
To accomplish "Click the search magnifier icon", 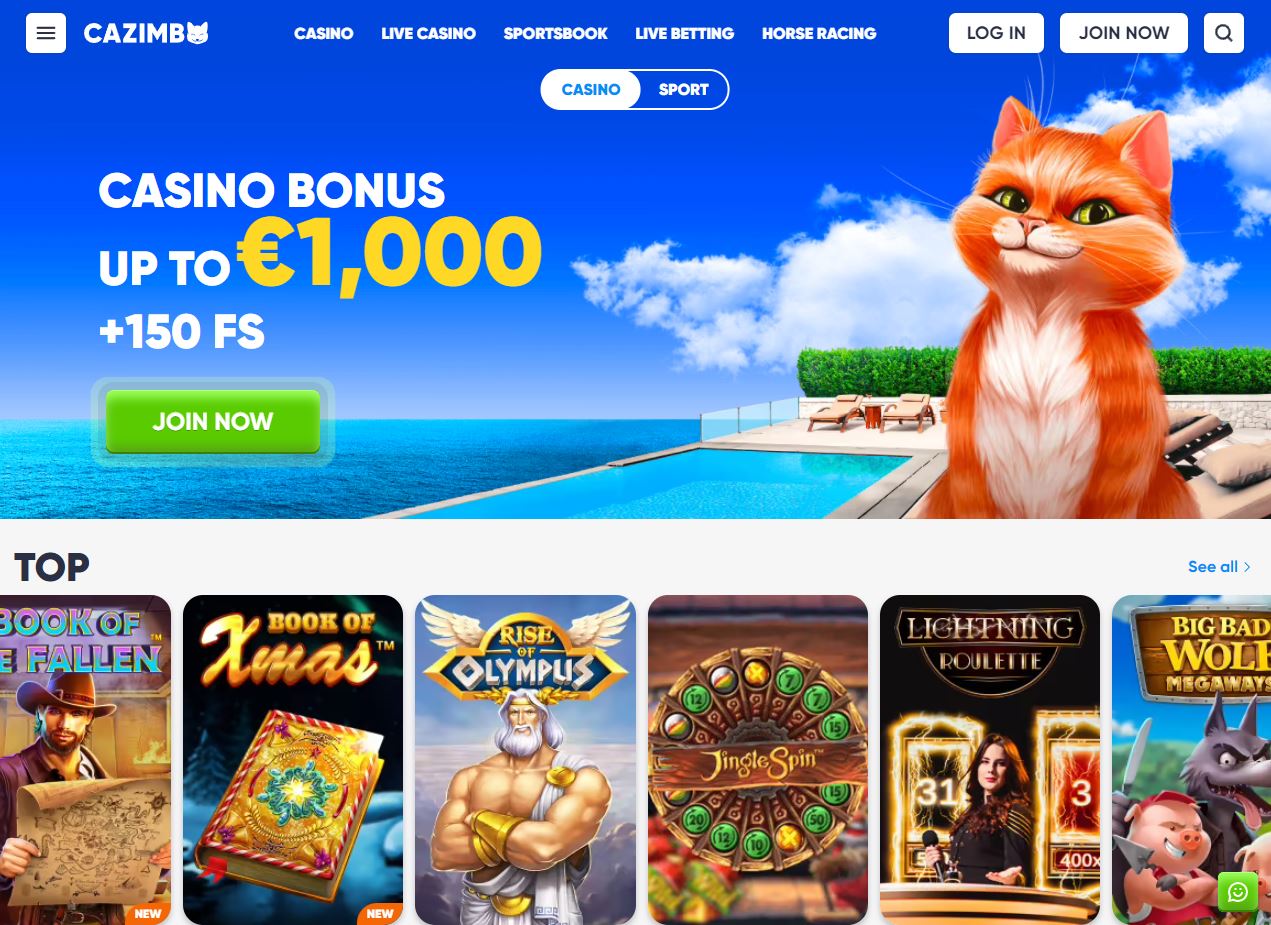I will click(x=1224, y=33).
